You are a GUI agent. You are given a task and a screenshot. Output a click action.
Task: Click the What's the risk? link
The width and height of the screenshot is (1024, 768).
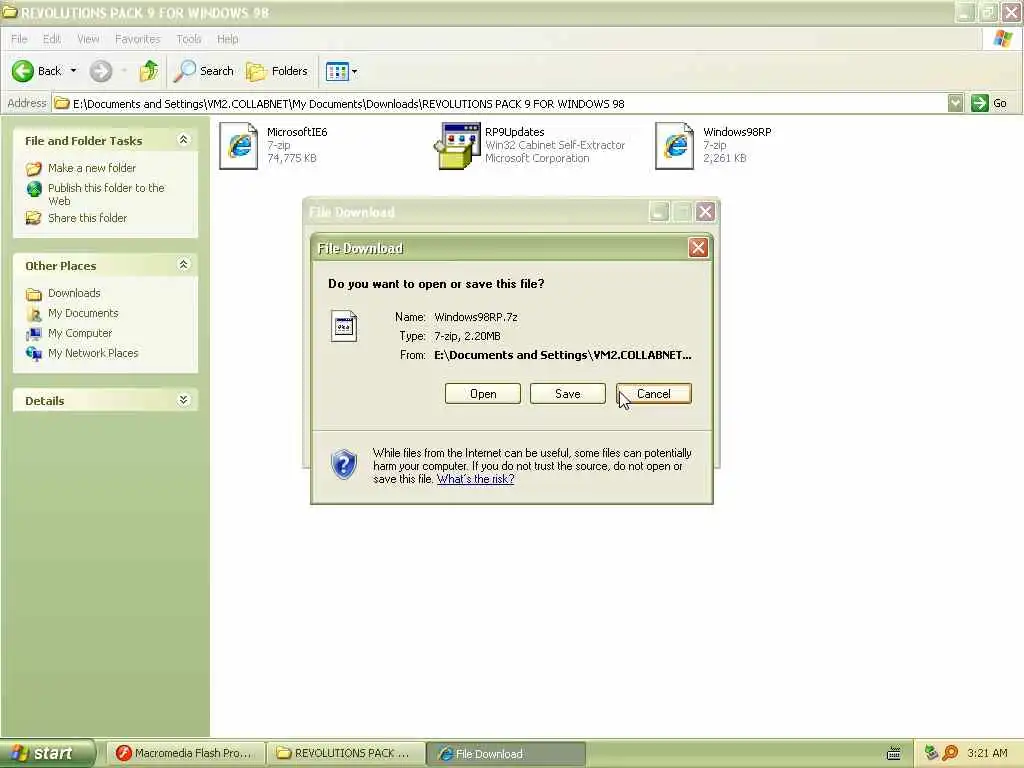click(x=475, y=479)
